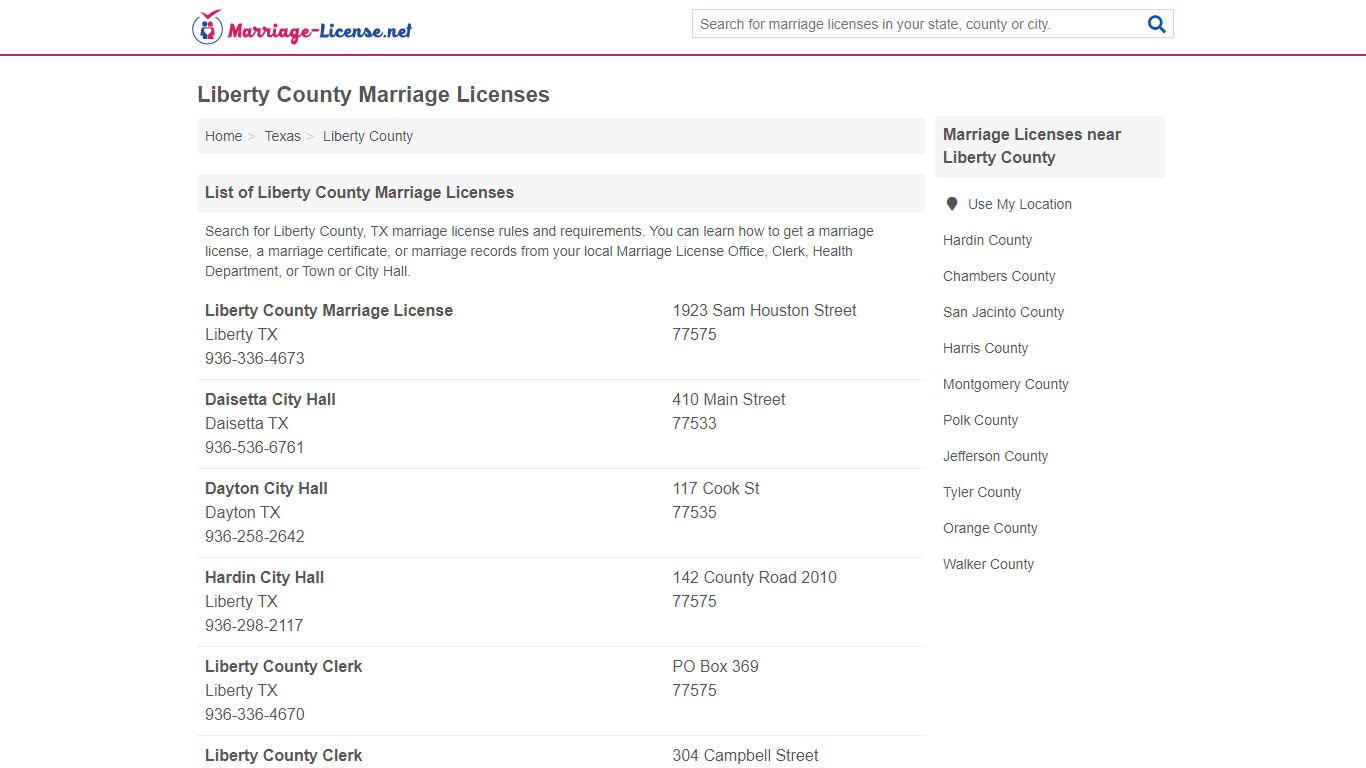Click address PO Box 369
Viewport: 1366px width, 768px height.
tap(715, 666)
